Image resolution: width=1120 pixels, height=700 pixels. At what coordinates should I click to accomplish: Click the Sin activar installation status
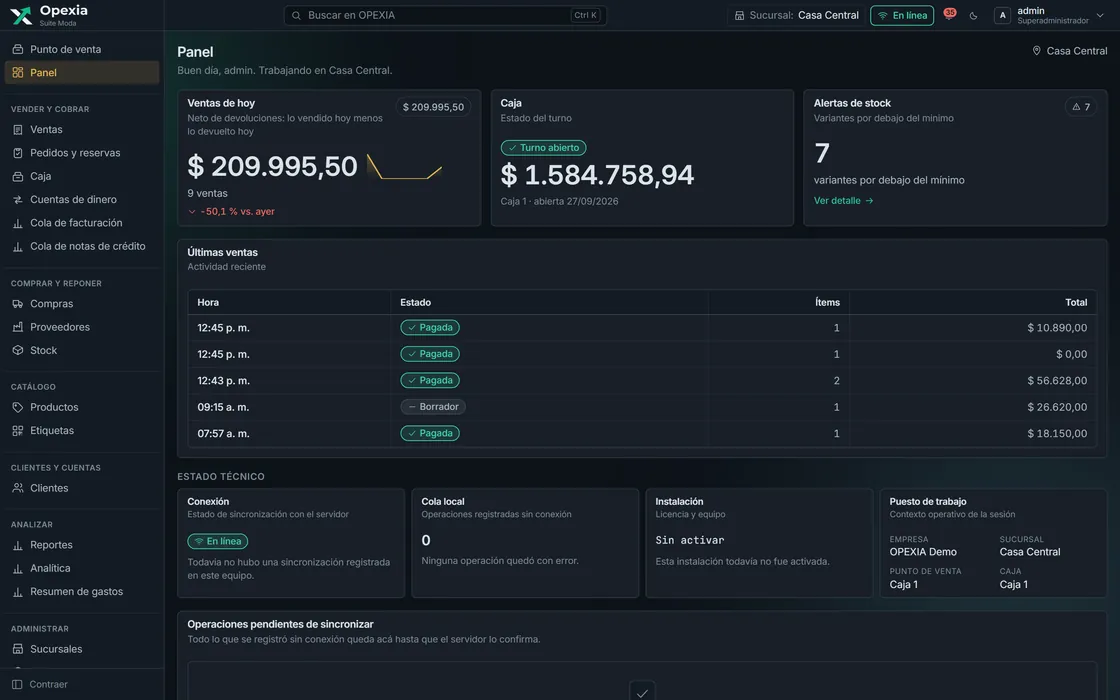pos(689,541)
